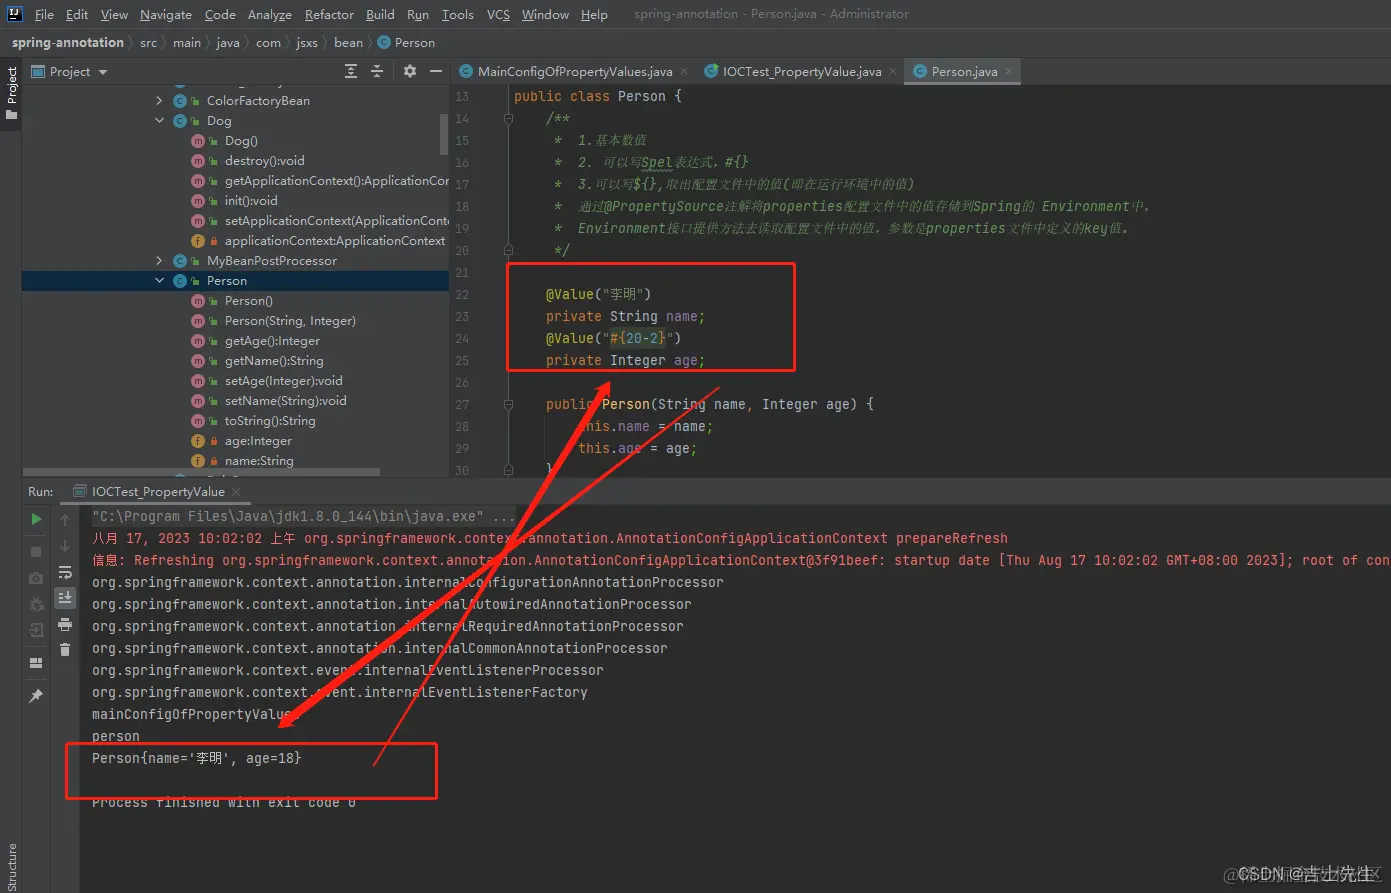Click Collapse All icon in Project panel
Screen dimensions: 1391x893
coord(377,71)
